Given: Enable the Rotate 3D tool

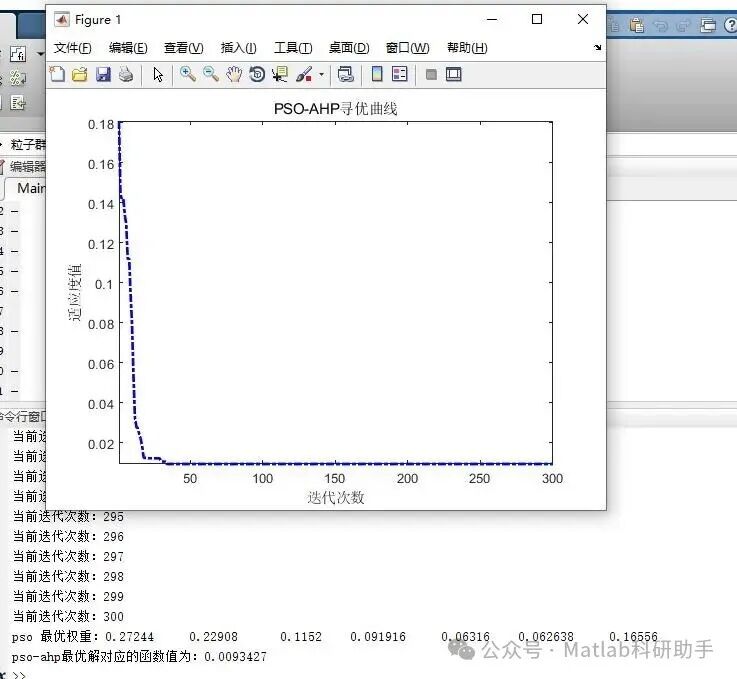Looking at the screenshot, I should click(257, 74).
